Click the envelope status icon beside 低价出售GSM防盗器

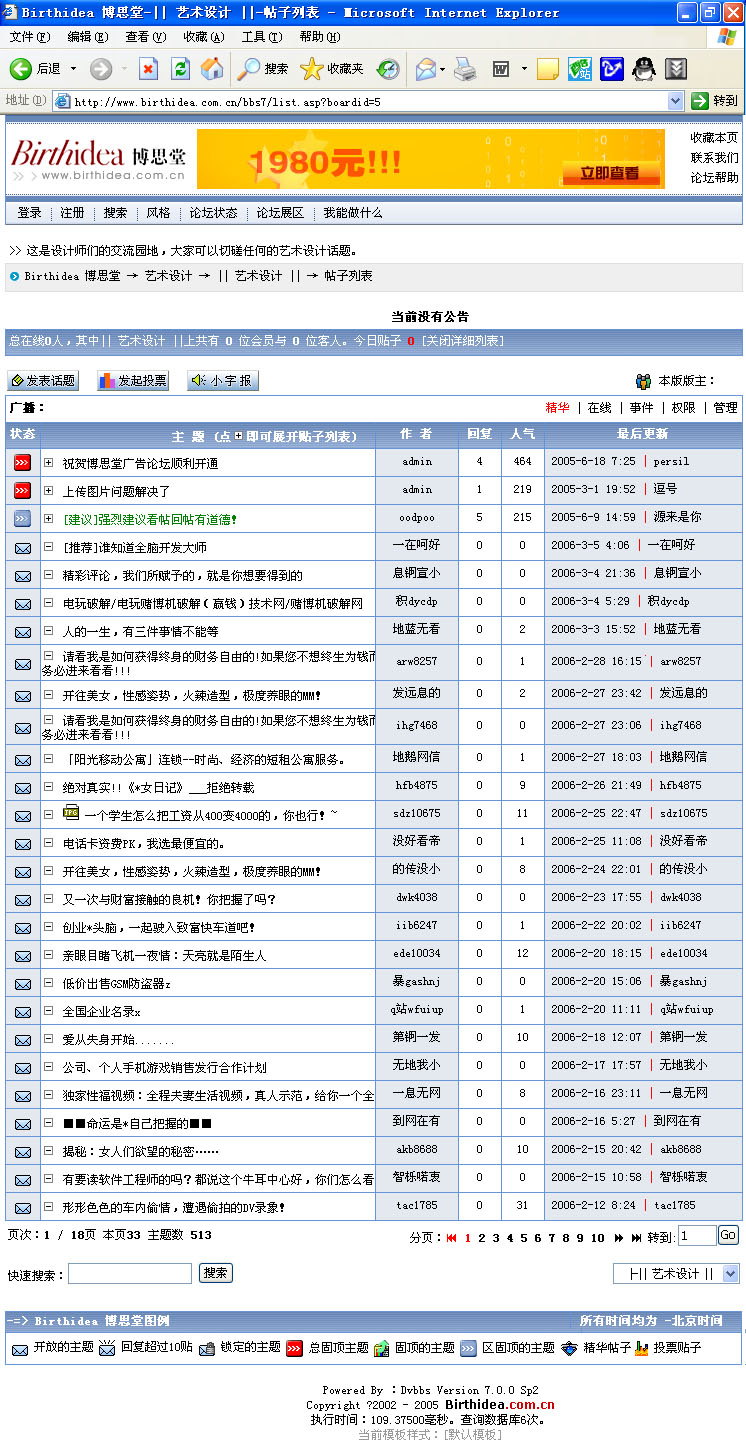[x=22, y=983]
